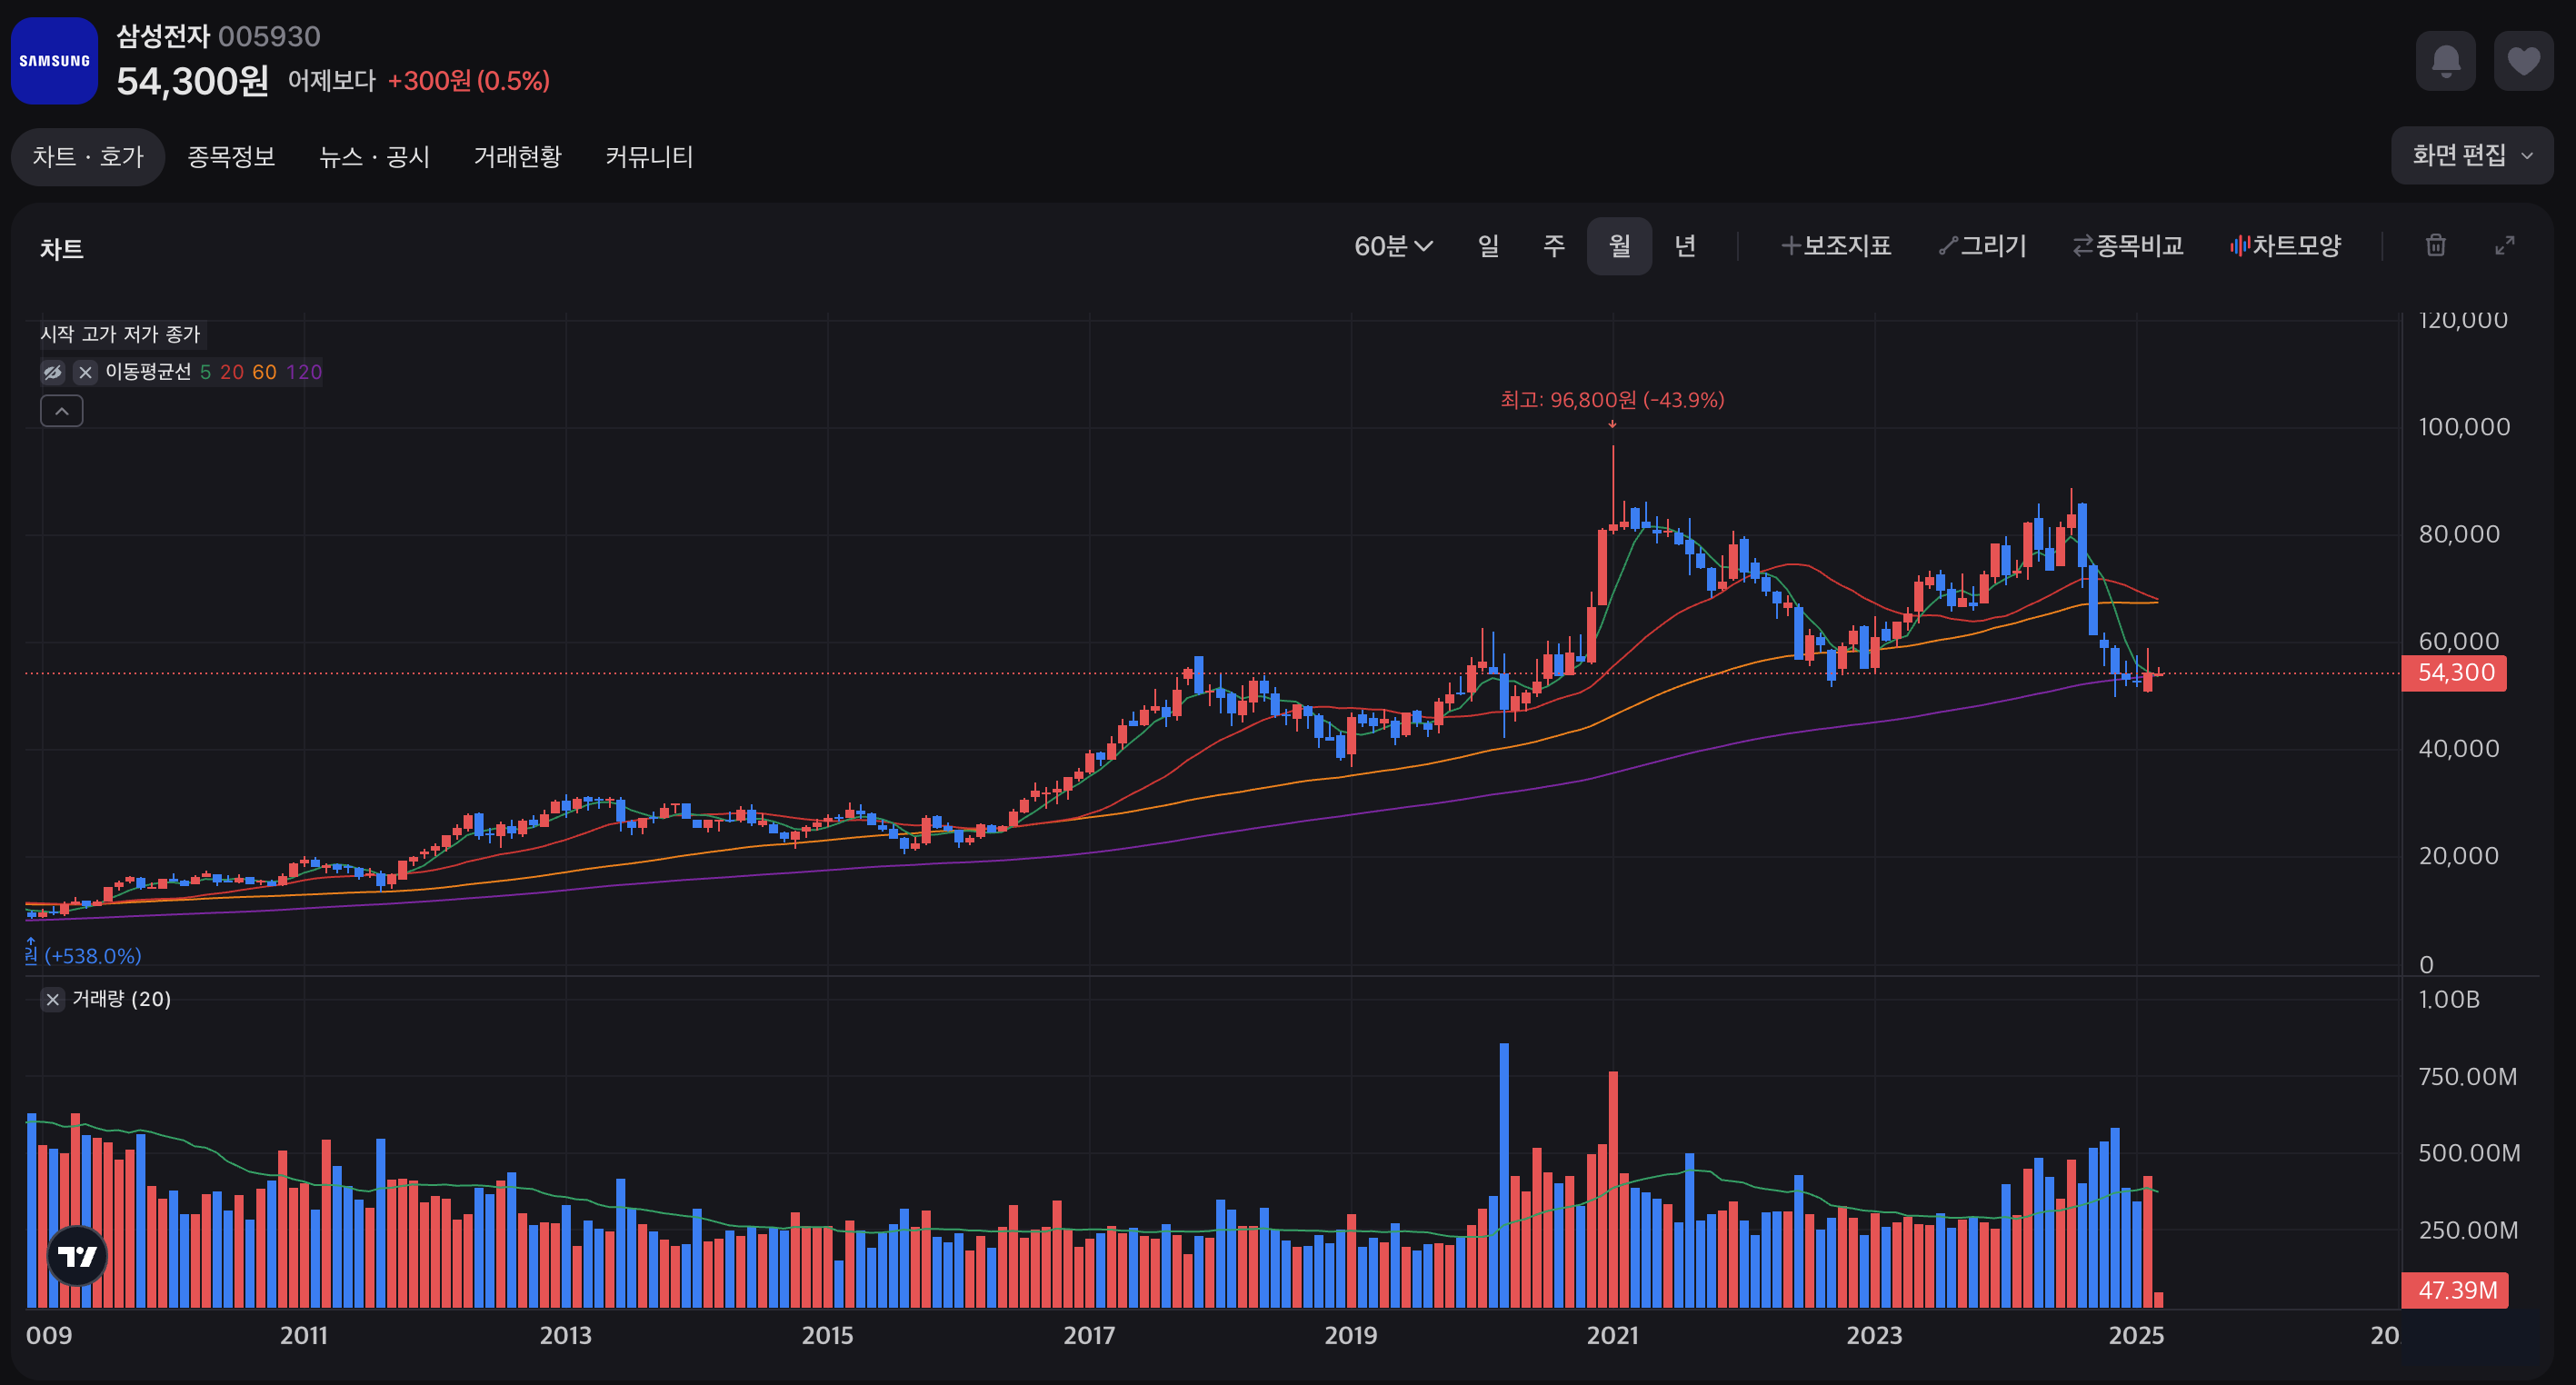The height and width of the screenshot is (1385, 2576).
Task: Add an indicator via 보조지표
Action: (x=1836, y=246)
